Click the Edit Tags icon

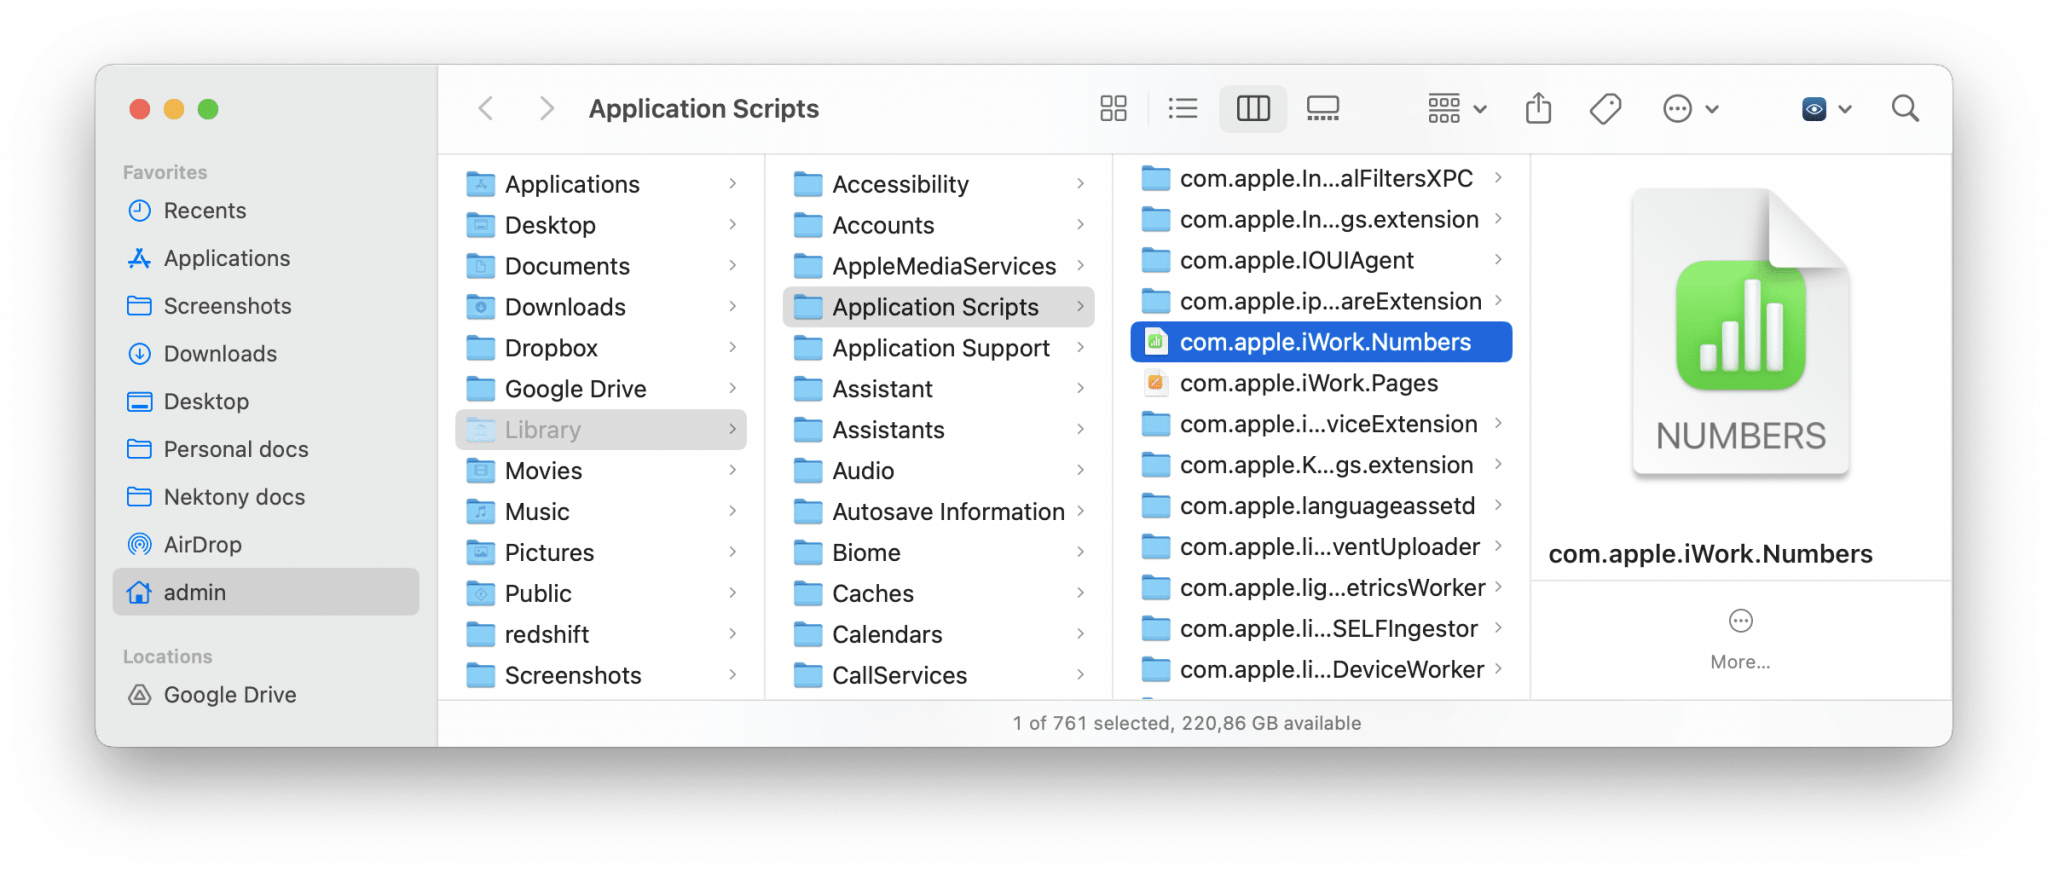(x=1605, y=108)
